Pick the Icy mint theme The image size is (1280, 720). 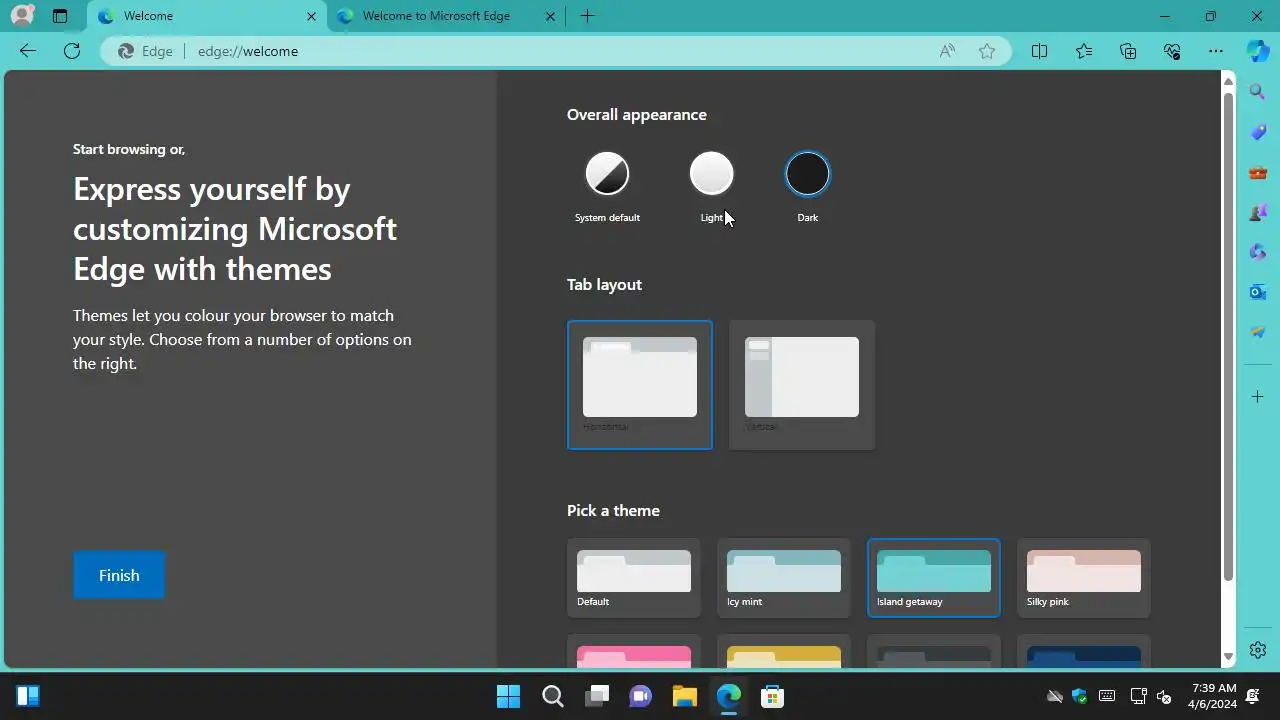tap(784, 578)
